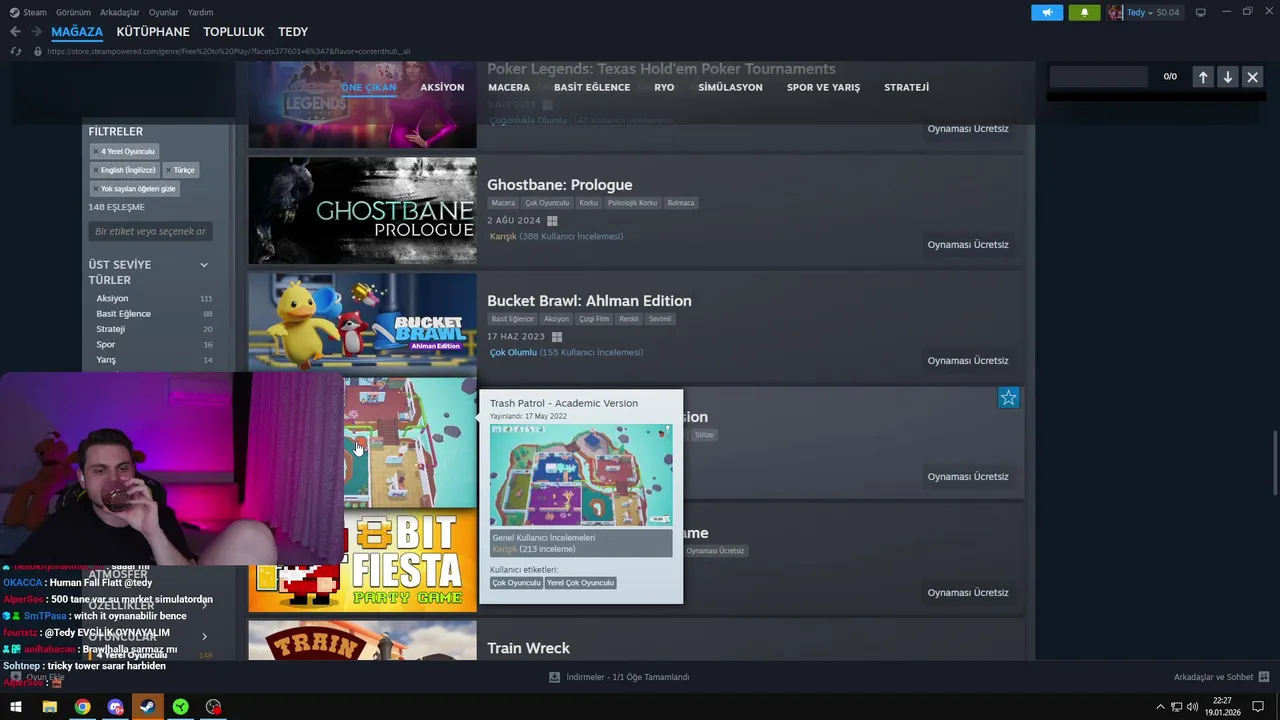
Task: Open the Yardım menu
Action: point(200,12)
